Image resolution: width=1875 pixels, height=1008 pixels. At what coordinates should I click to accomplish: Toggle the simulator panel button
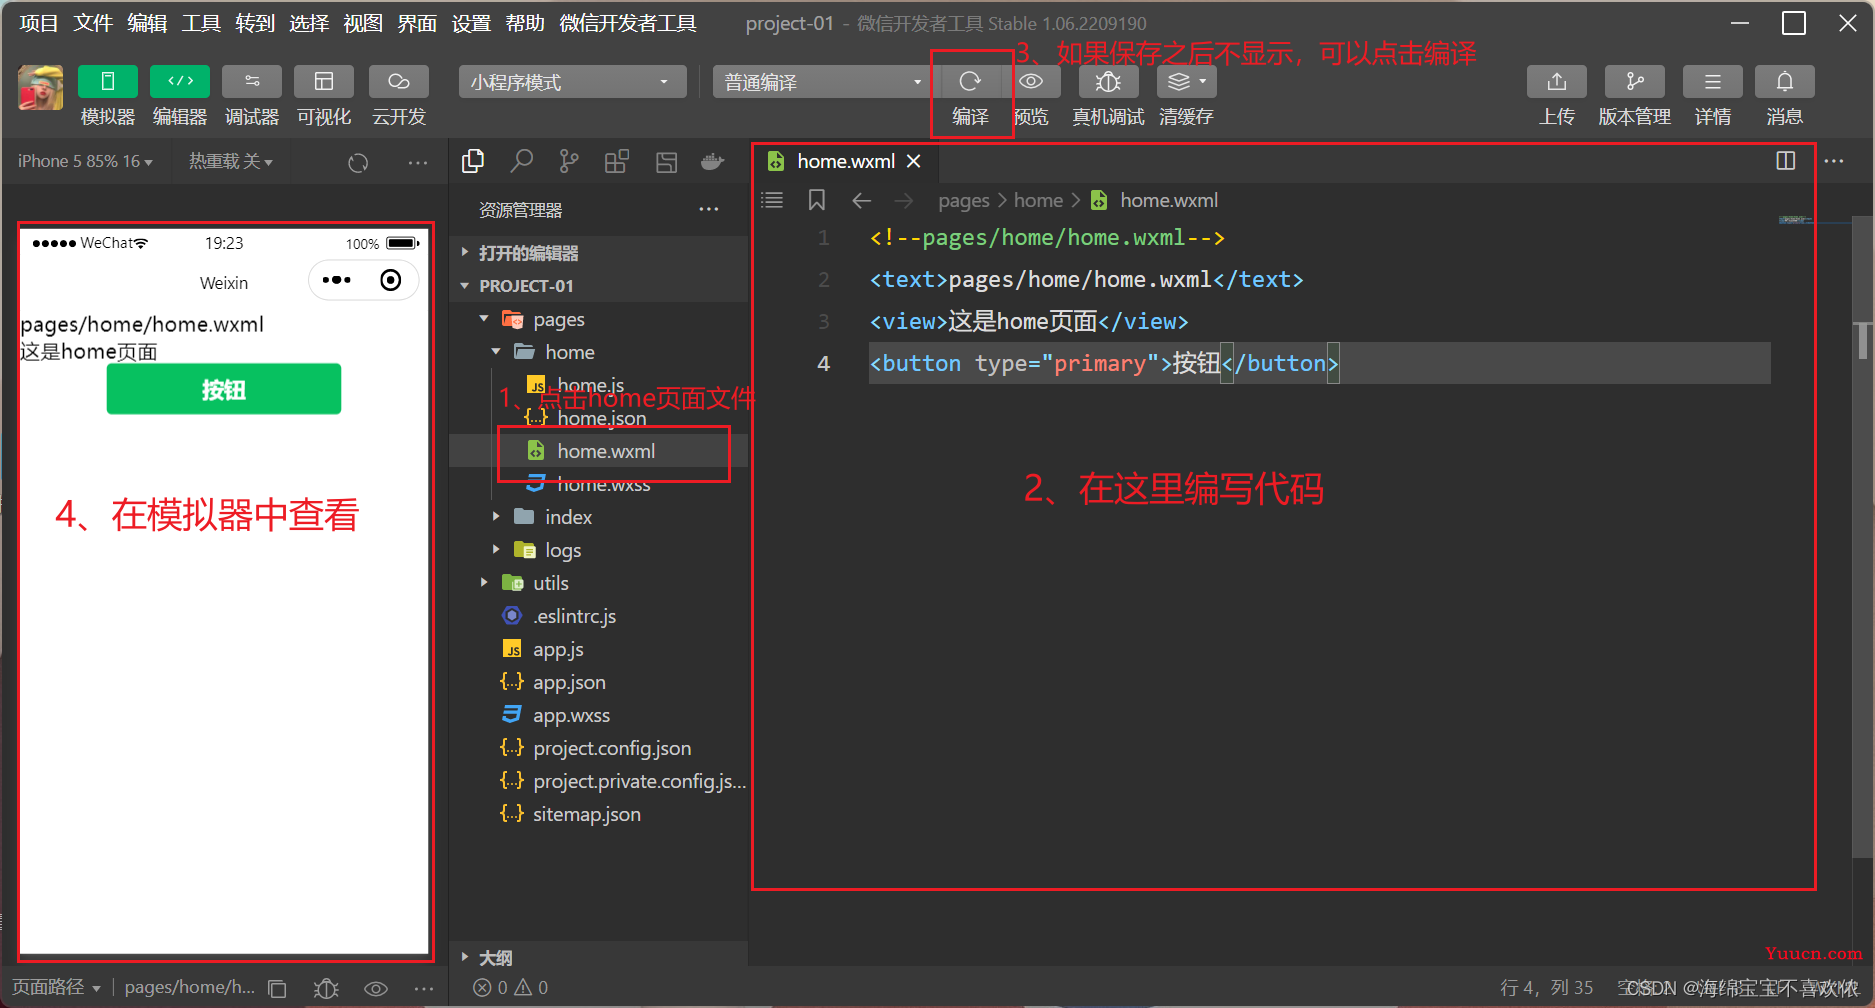click(108, 82)
